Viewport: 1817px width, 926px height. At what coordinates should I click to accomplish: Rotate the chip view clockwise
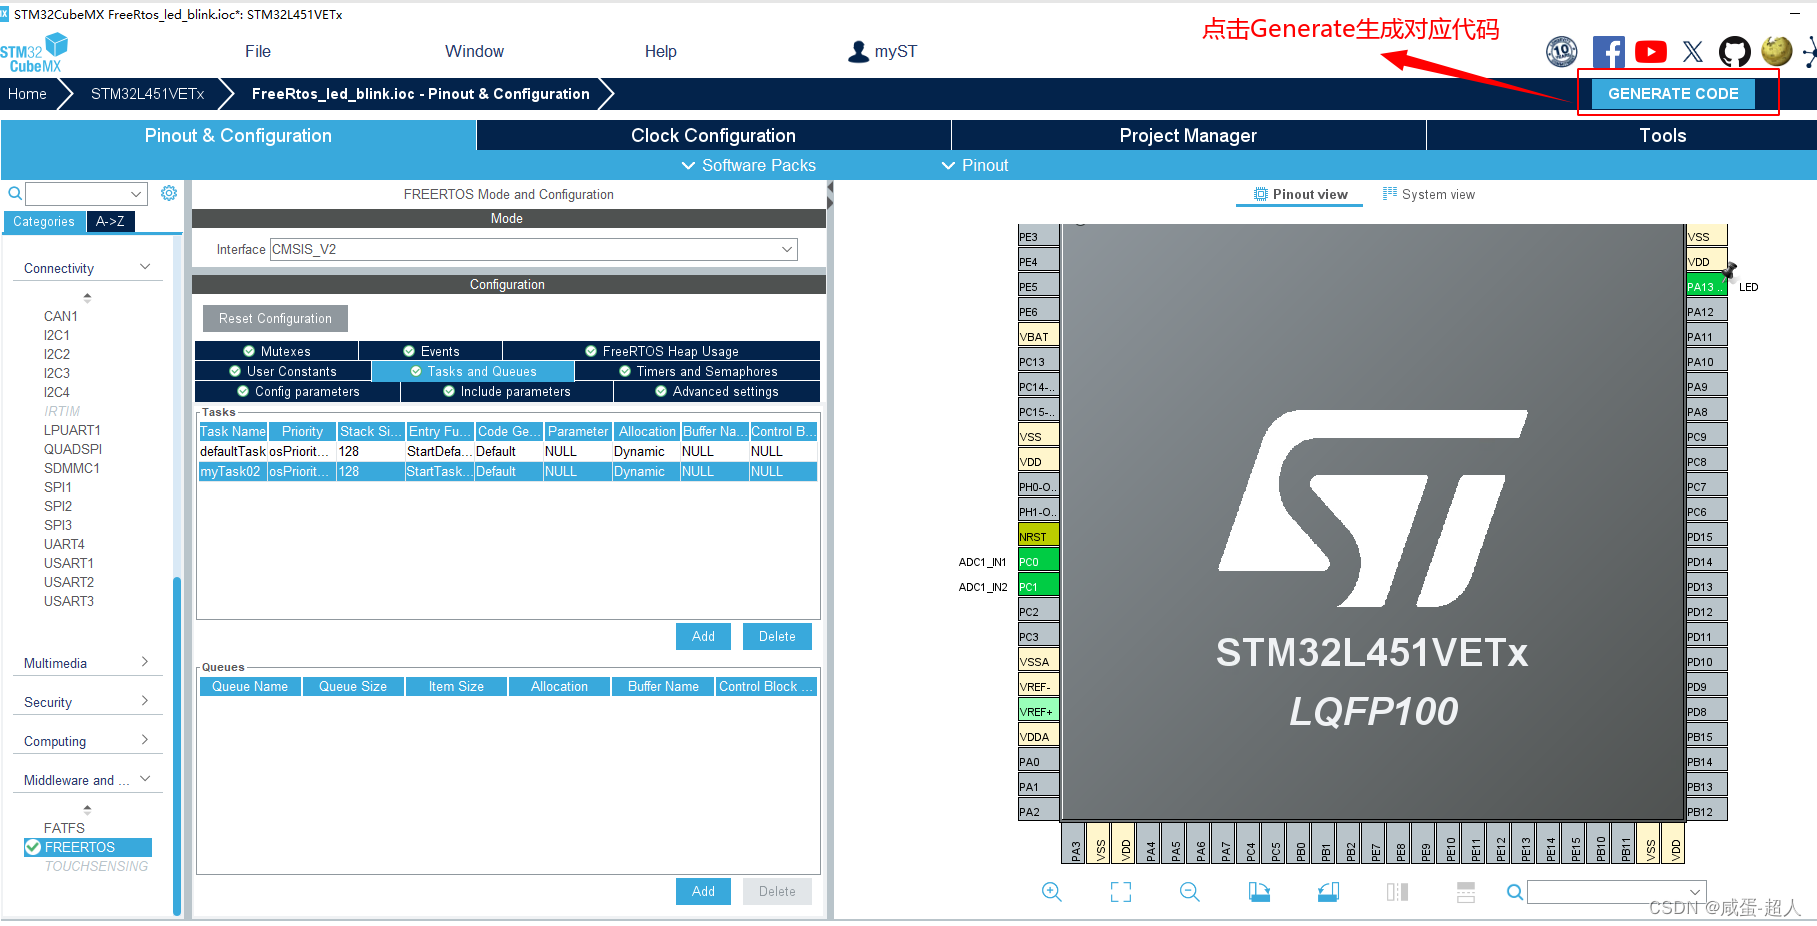click(x=1259, y=891)
